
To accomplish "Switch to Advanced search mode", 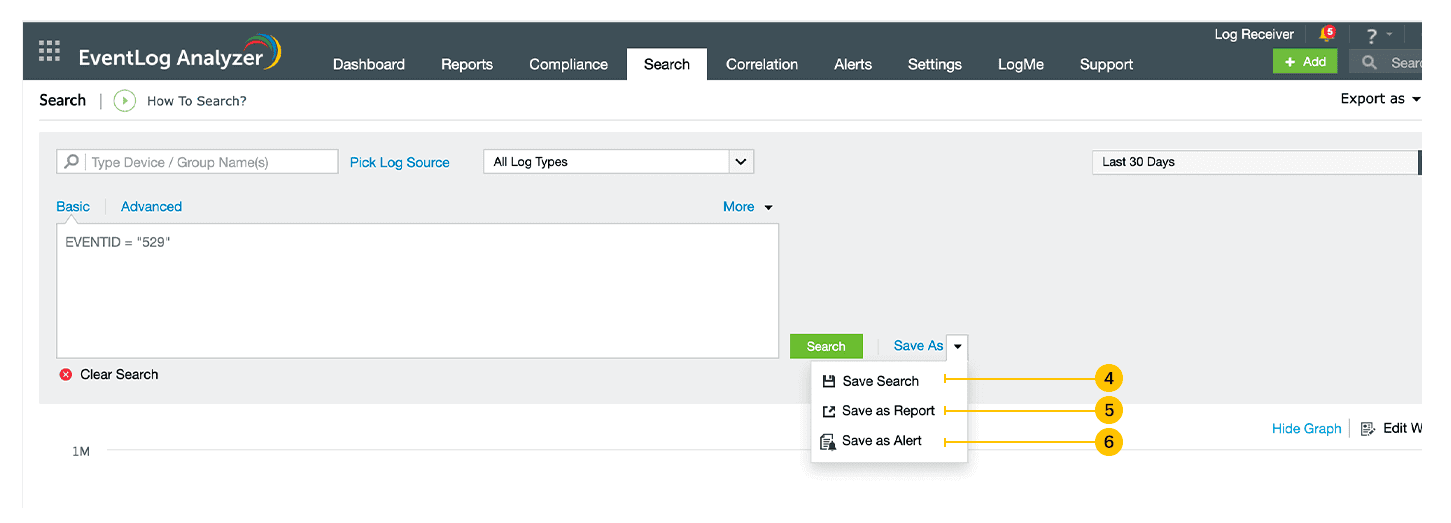I will tap(151, 207).
